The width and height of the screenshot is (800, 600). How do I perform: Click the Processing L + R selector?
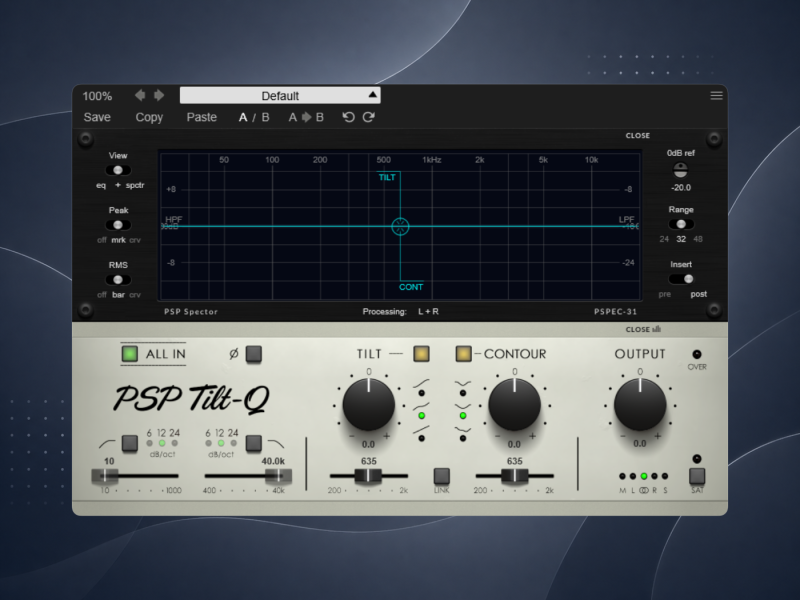point(428,311)
